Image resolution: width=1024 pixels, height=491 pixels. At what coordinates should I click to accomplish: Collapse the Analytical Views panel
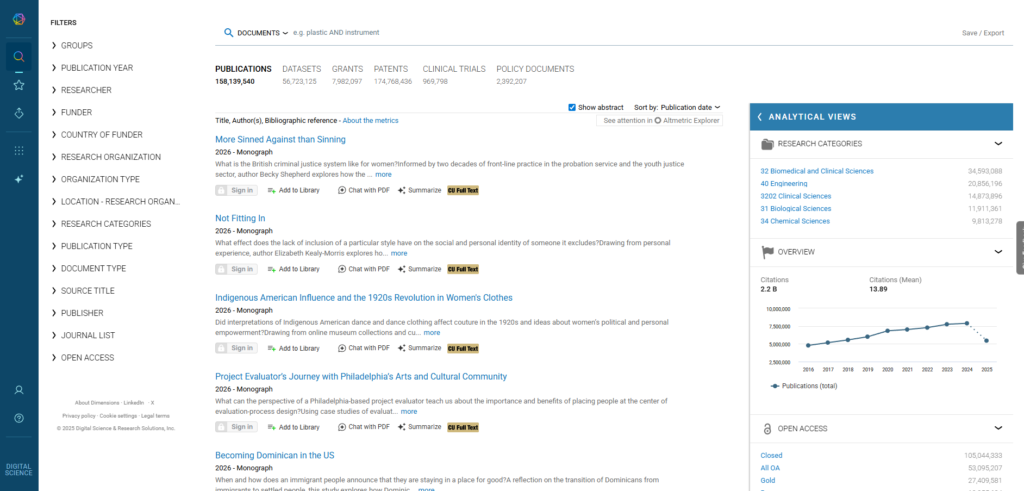tap(760, 117)
